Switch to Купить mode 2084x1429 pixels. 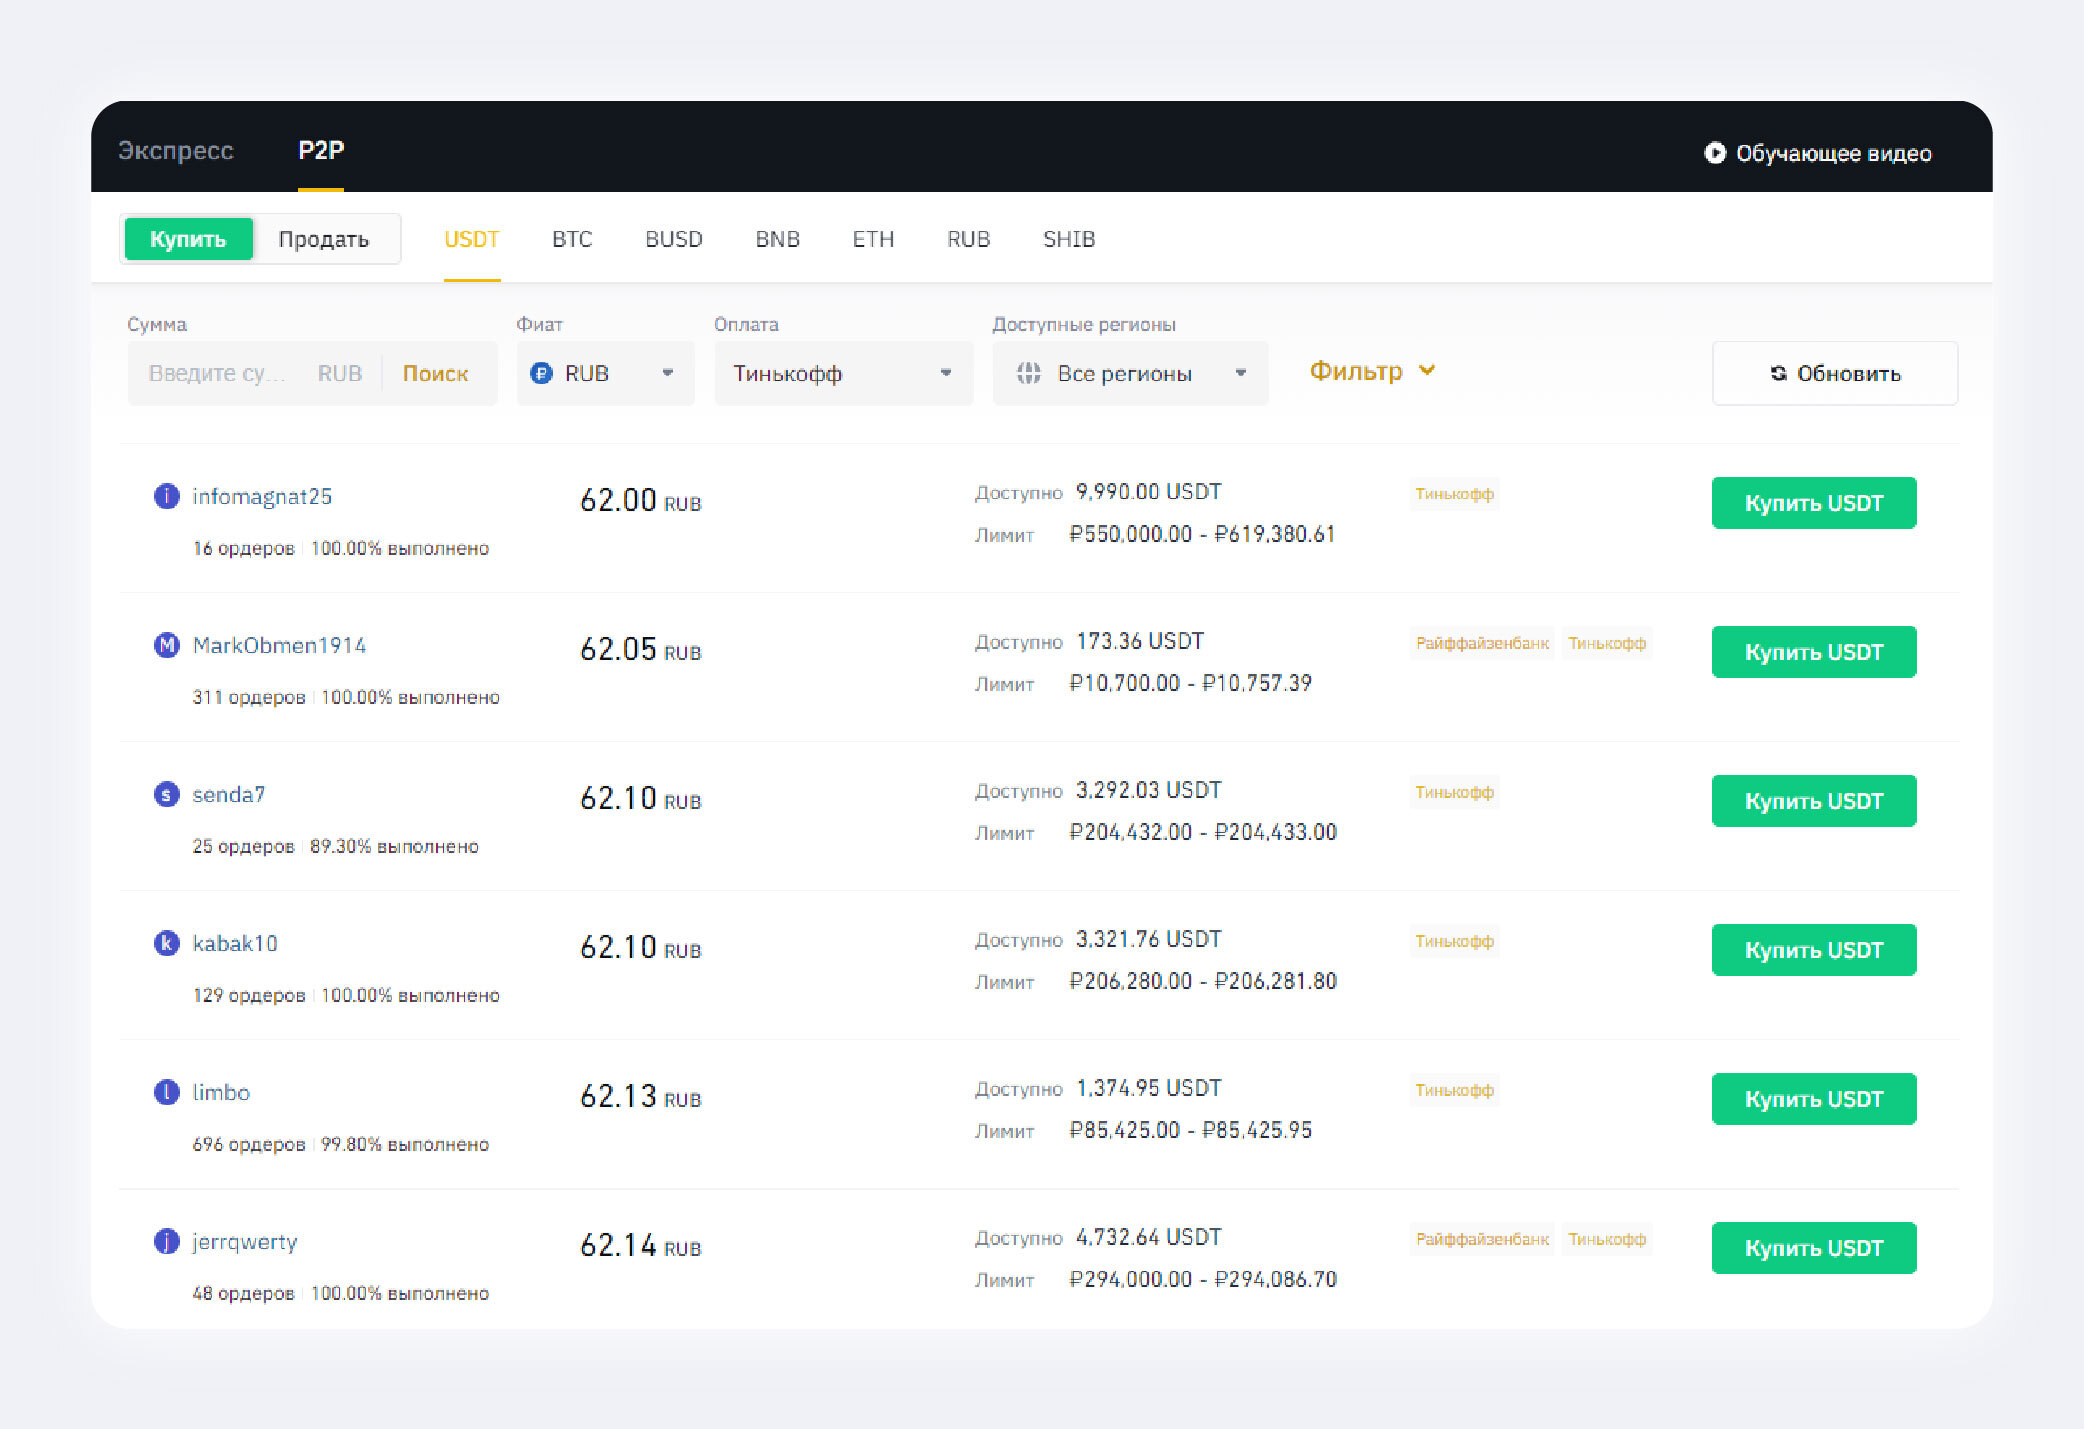click(x=188, y=239)
